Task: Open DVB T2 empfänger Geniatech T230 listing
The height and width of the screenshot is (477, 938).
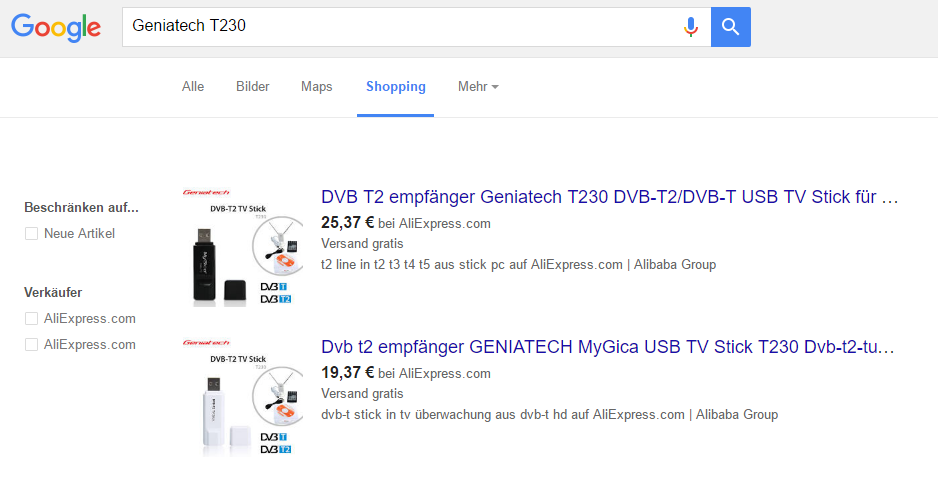Action: (x=610, y=196)
